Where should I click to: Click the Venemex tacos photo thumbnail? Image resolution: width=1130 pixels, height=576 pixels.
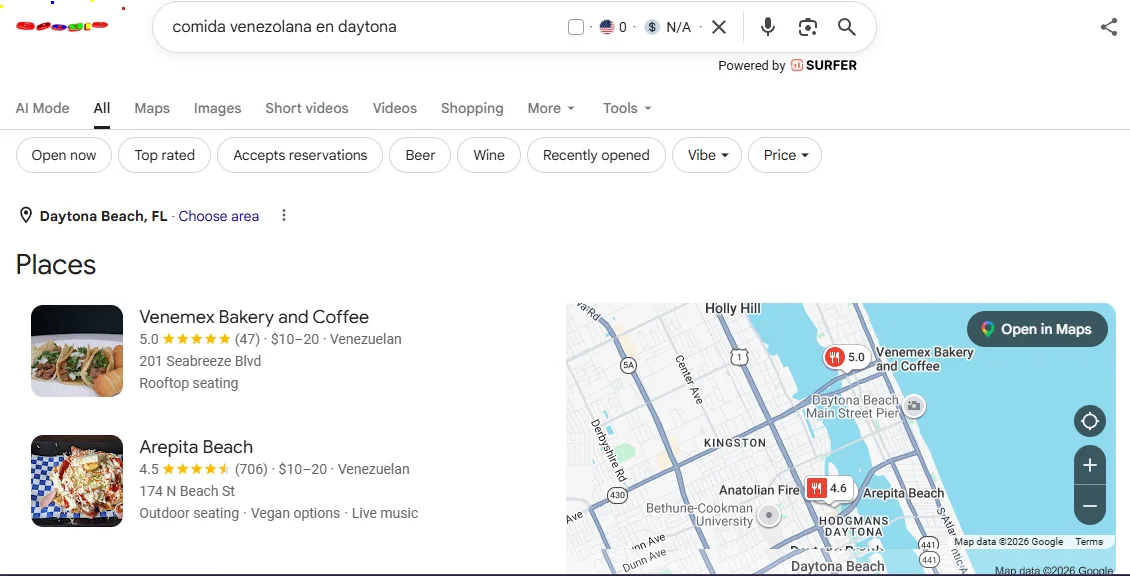(77, 351)
